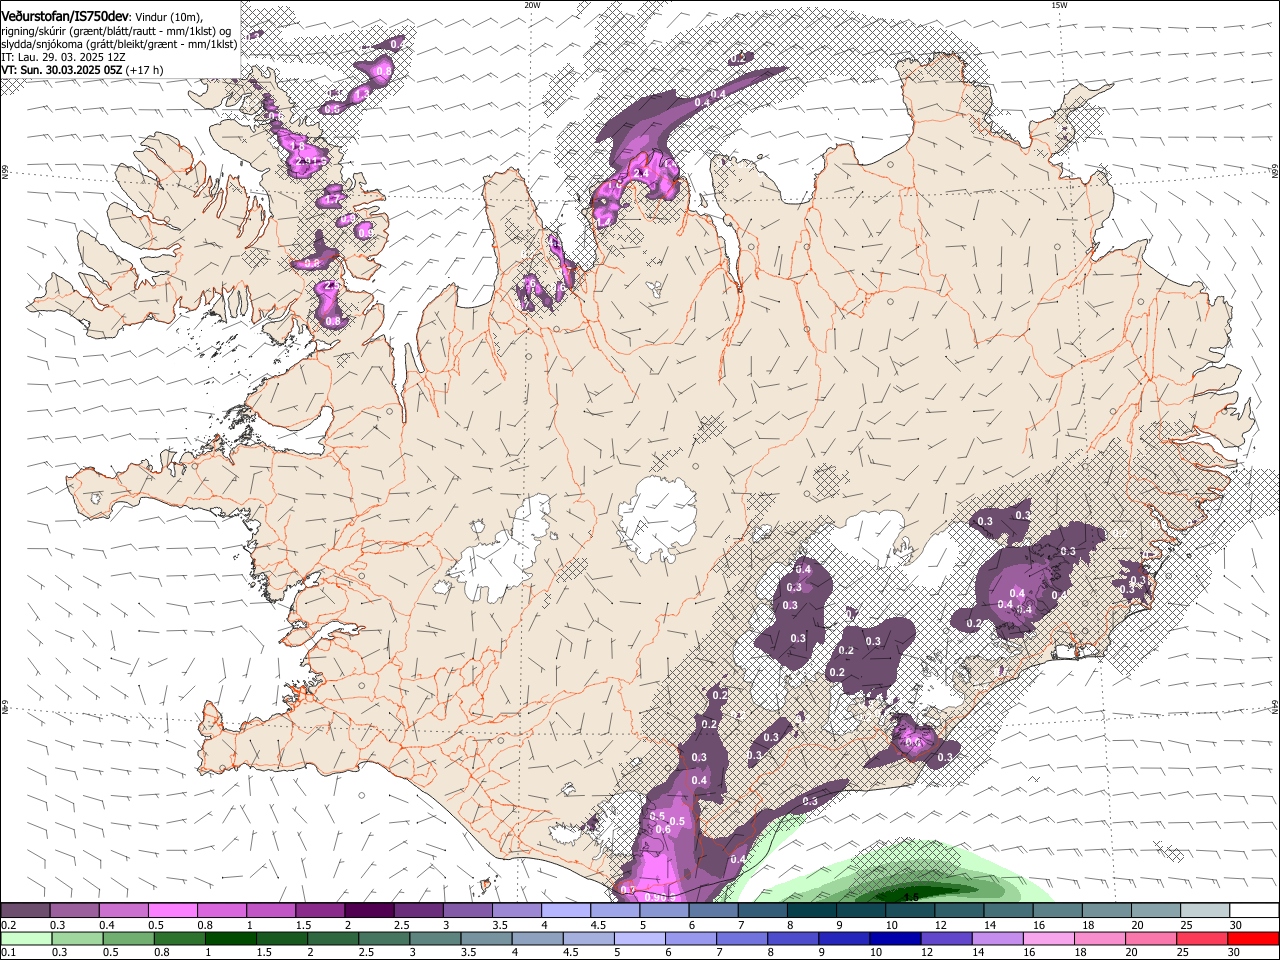The image size is (1280, 960).
Task: Click the bright magenta 0.5–0.8 snow swatch
Action: coord(173,910)
